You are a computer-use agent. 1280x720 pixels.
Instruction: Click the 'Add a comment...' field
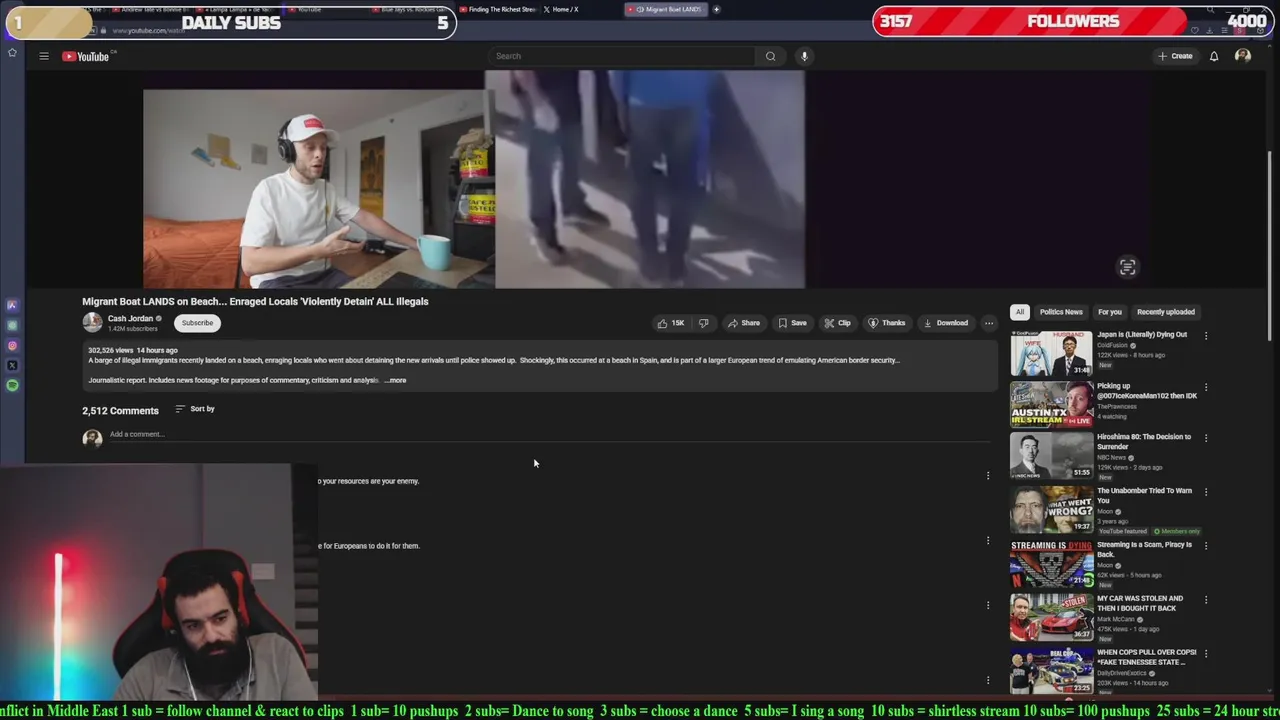(x=548, y=435)
